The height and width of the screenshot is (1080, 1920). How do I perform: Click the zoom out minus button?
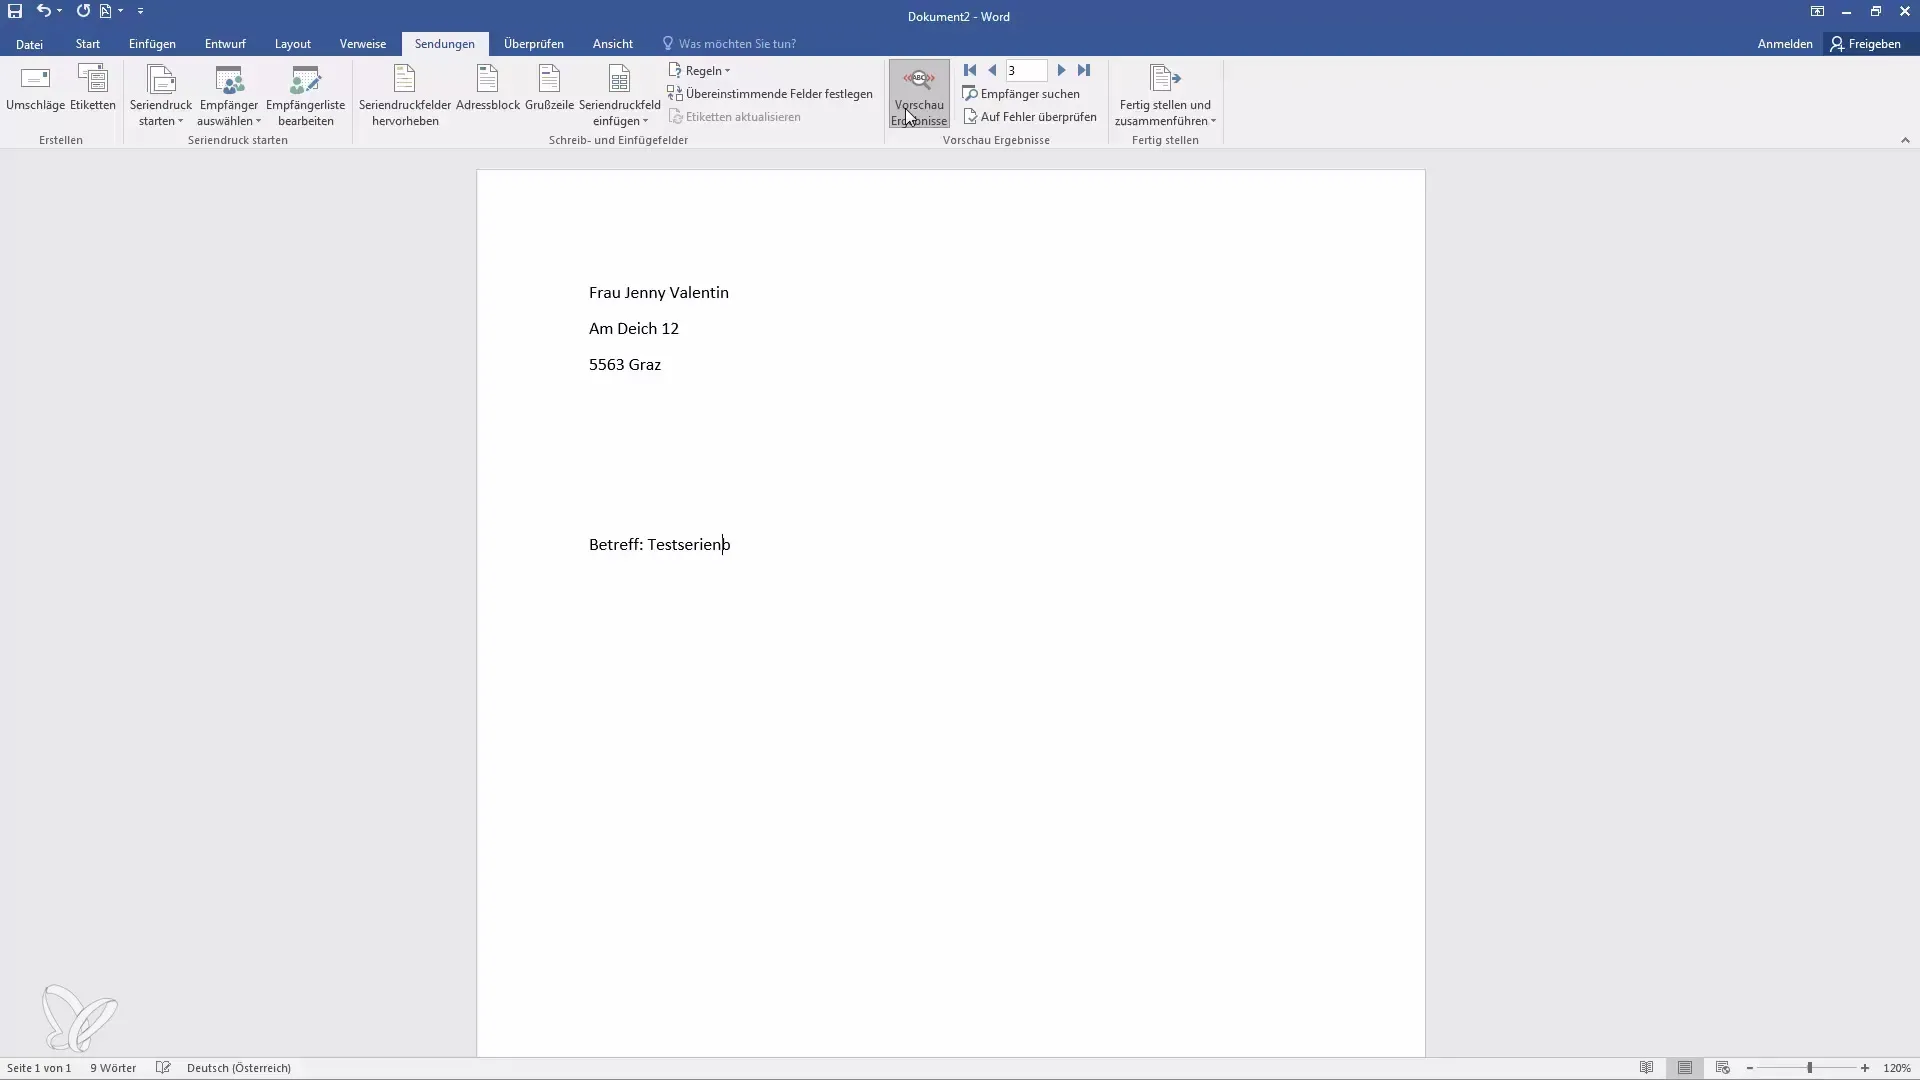point(1750,1068)
